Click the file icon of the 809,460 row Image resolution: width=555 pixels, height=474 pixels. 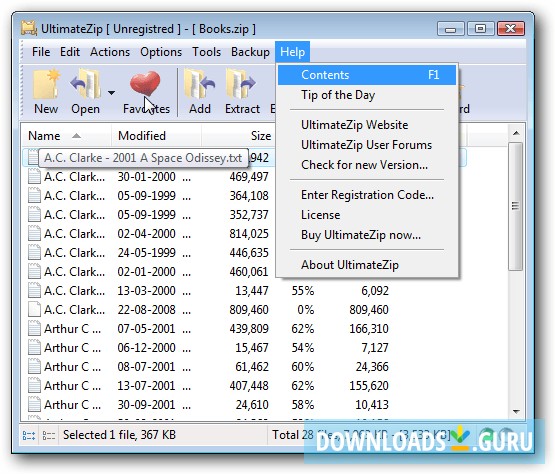[34, 309]
